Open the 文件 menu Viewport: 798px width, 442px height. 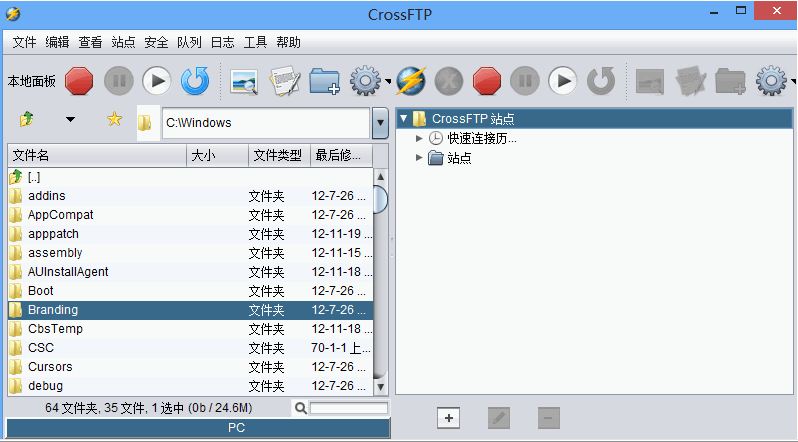pyautogui.click(x=24, y=42)
